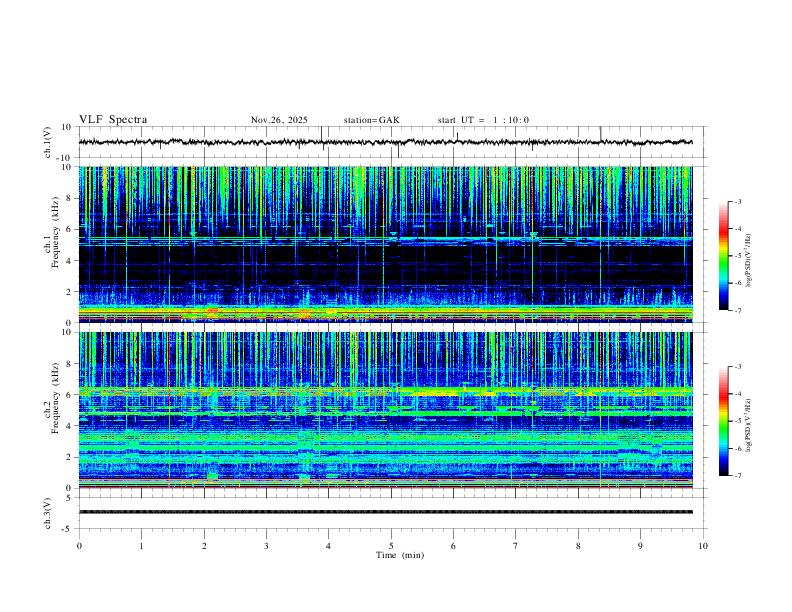Click the ch.1 voltage waveform trace

pos(385,142)
